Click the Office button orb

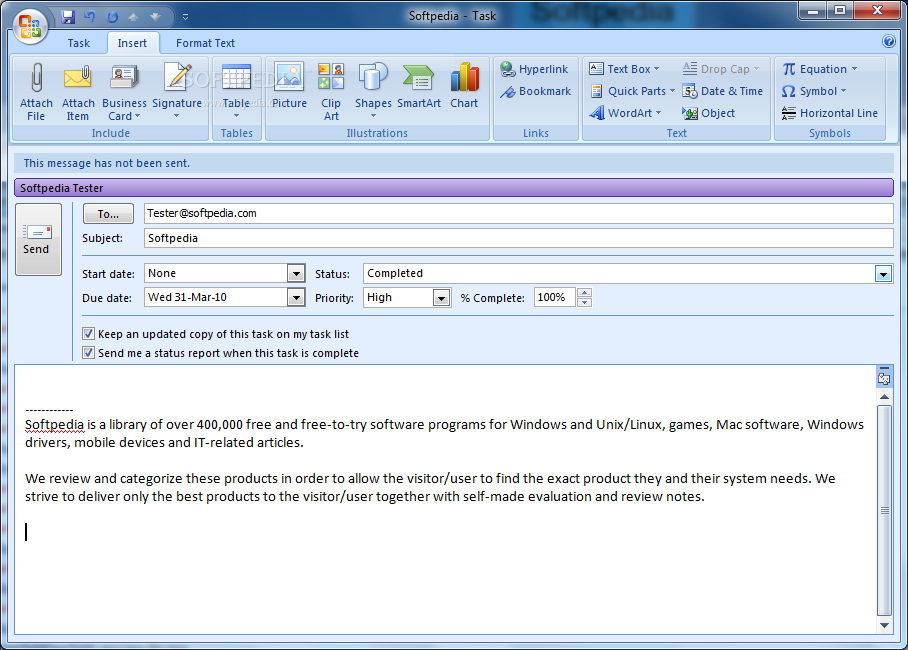30,26
